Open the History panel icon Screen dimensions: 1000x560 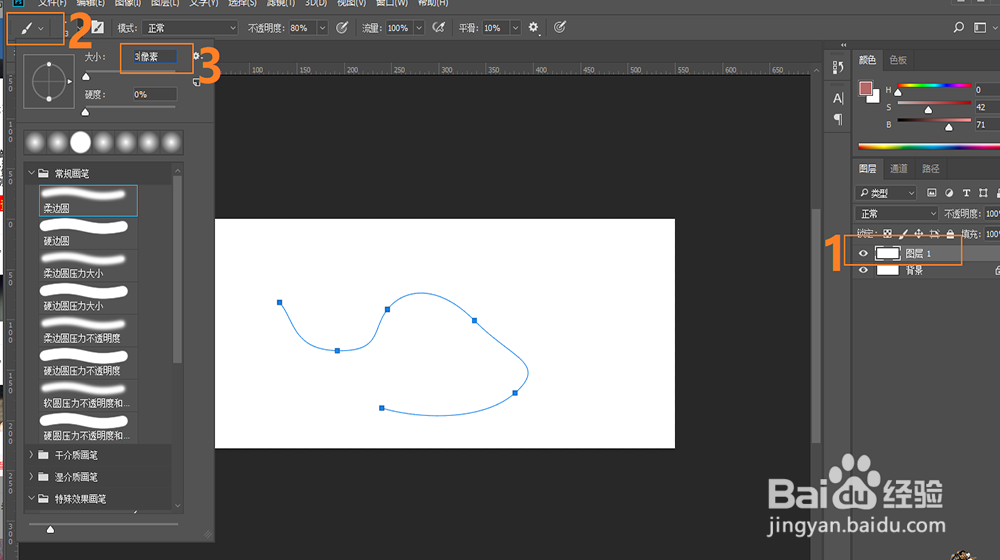pos(838,67)
